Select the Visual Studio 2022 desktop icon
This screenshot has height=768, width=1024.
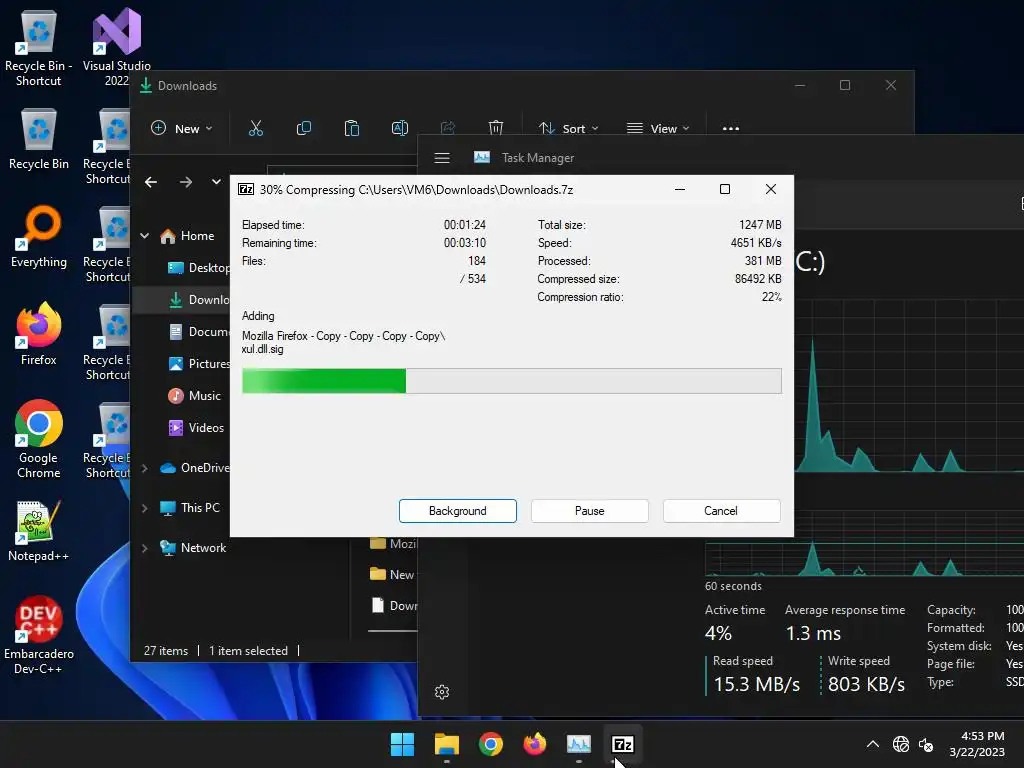pos(116,47)
